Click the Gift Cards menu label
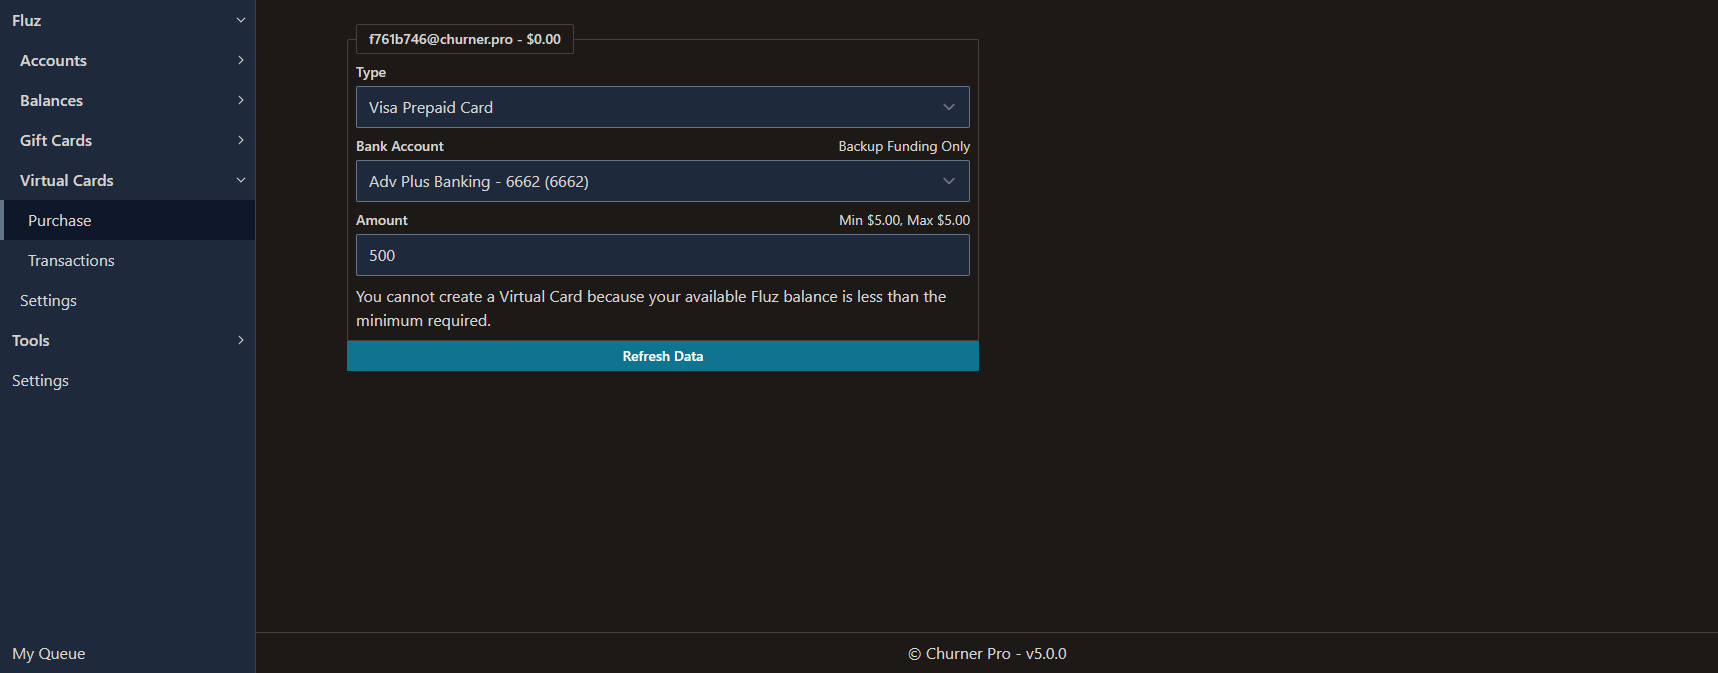The image size is (1718, 673). point(56,140)
